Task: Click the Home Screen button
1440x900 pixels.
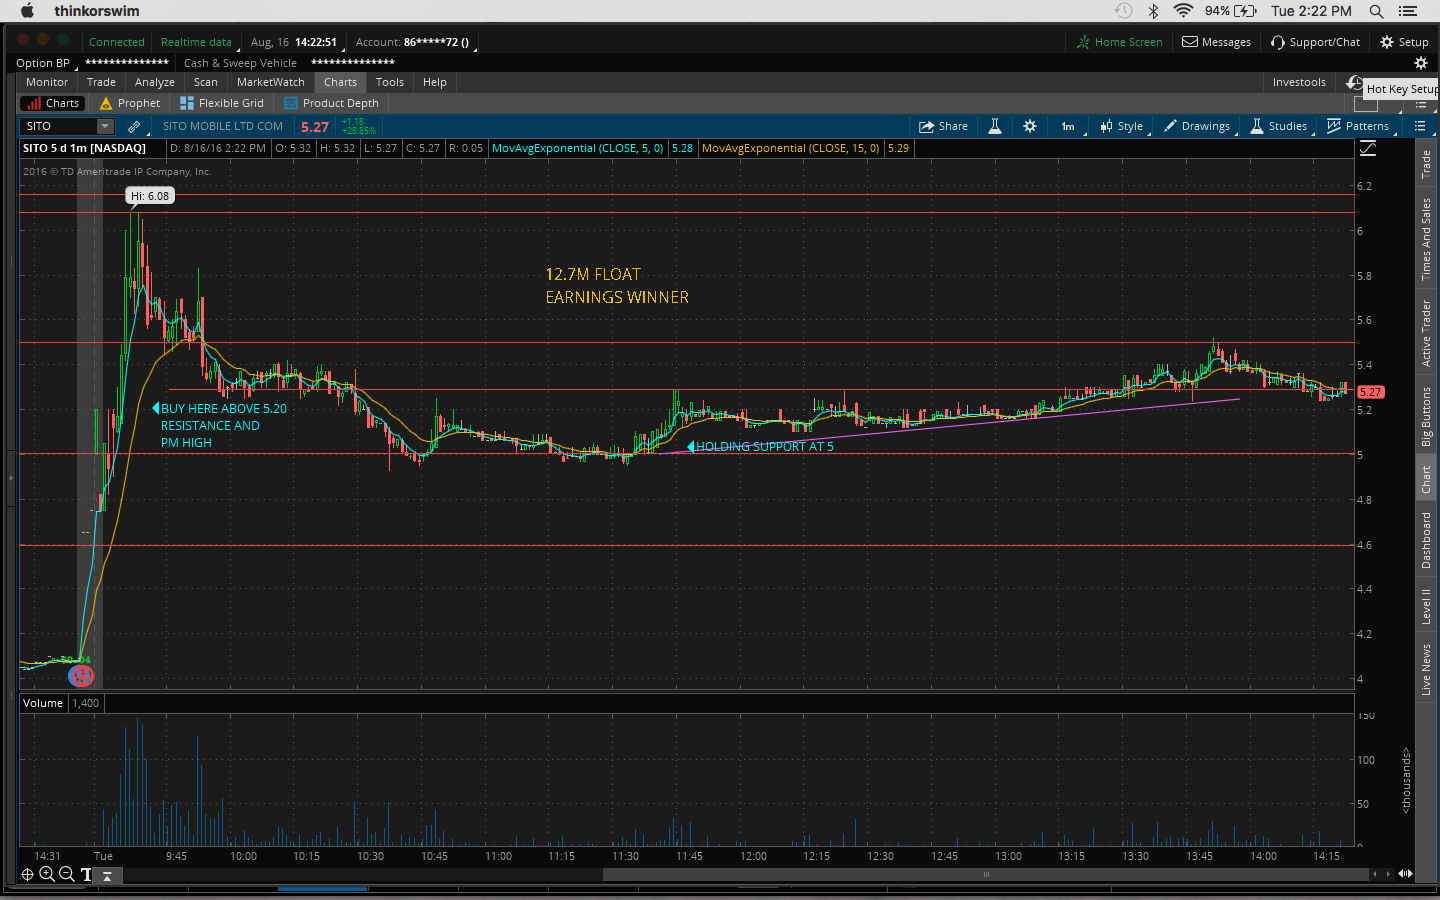Action: click(x=1119, y=42)
